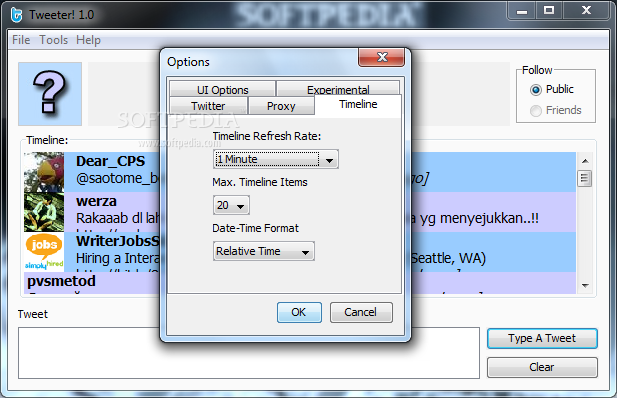Minimize the Tweeter window
Screen dimensions: 617x398
tap(522, 11)
